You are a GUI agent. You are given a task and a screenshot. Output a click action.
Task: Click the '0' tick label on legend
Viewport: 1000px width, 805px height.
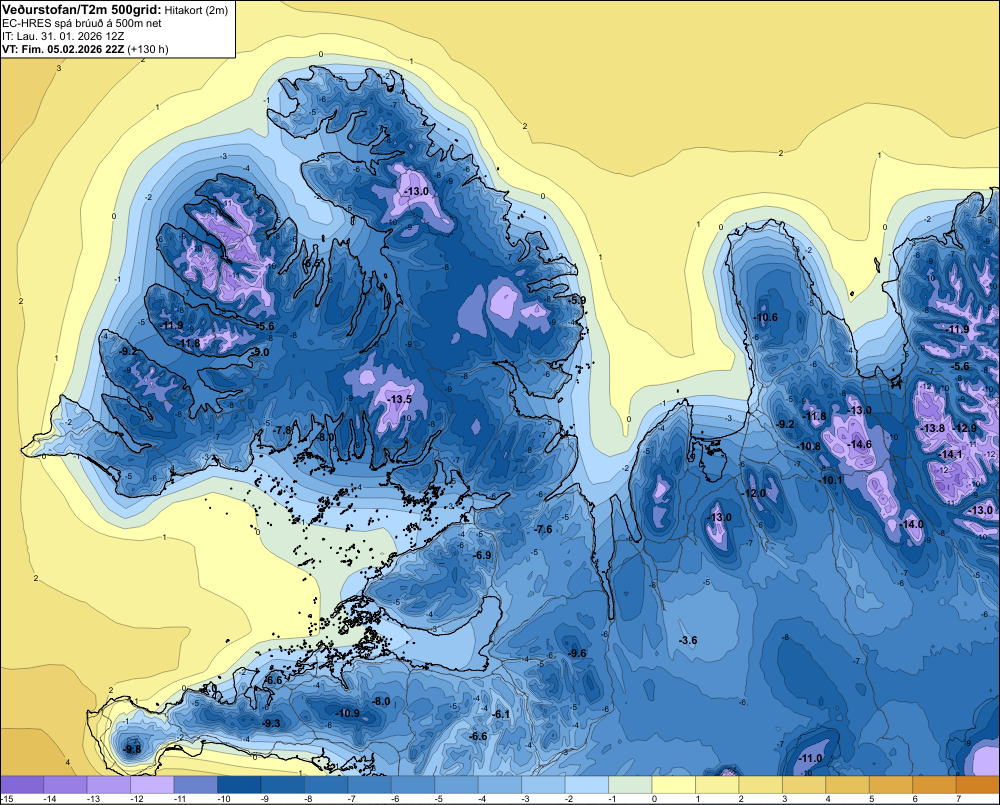coord(654,799)
